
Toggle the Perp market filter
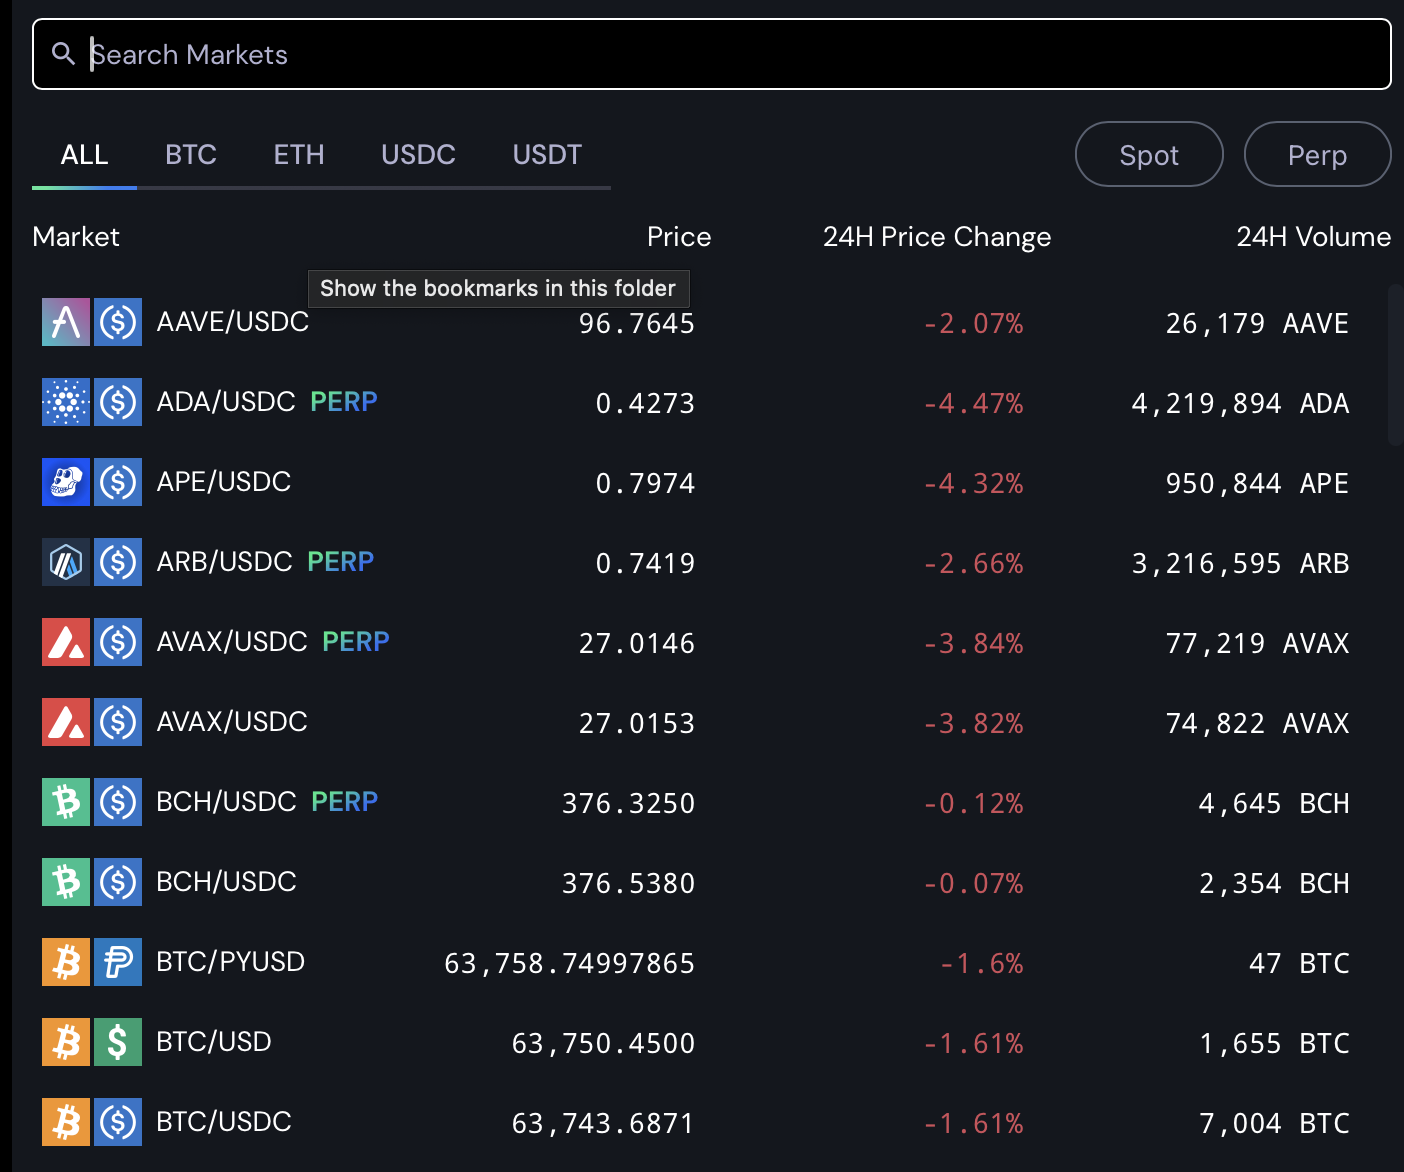point(1317,155)
